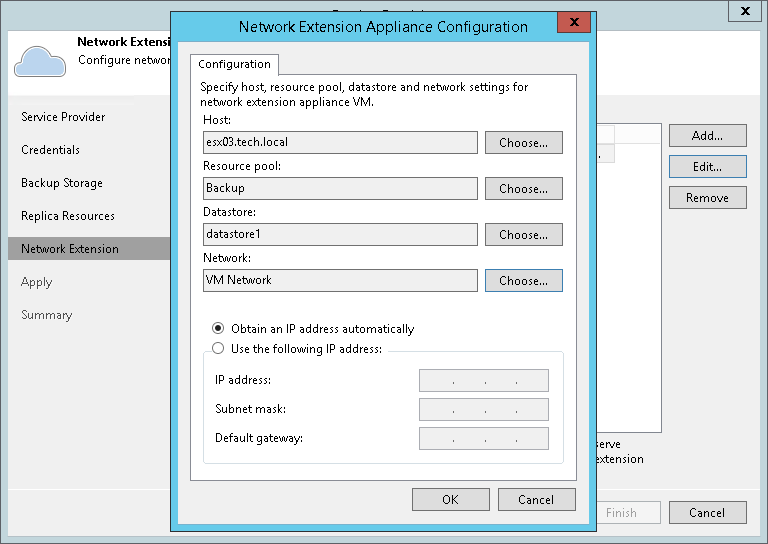Open the Configuration tab

(235, 64)
